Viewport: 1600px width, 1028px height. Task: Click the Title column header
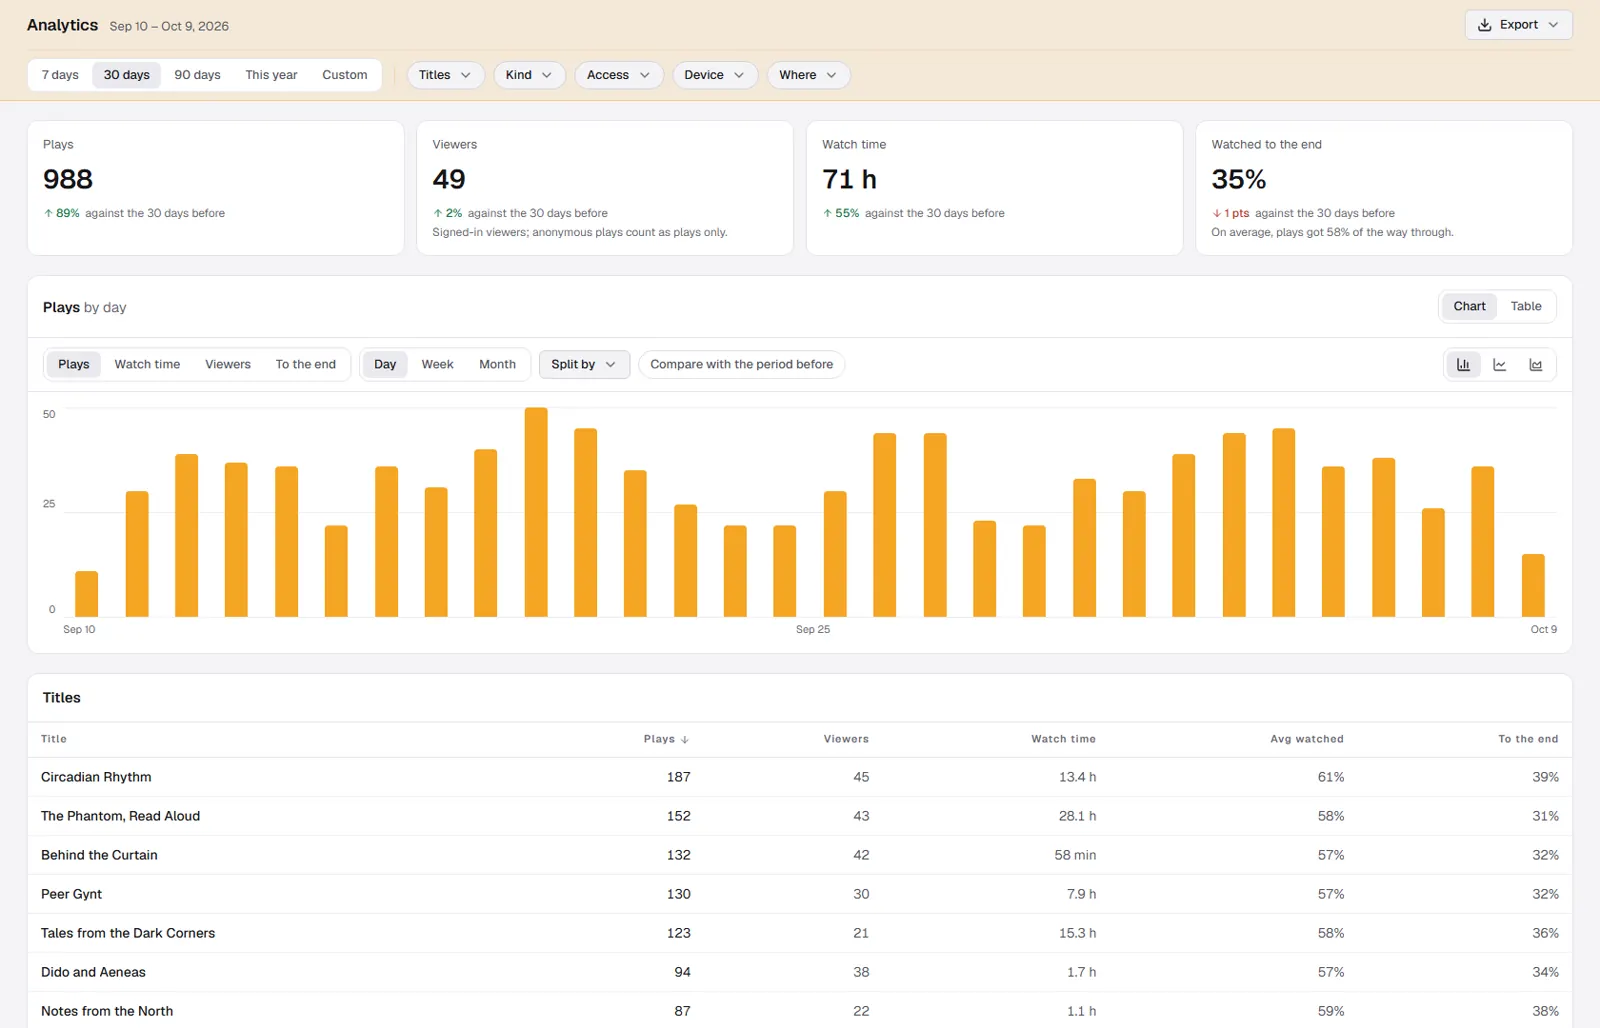tap(54, 739)
